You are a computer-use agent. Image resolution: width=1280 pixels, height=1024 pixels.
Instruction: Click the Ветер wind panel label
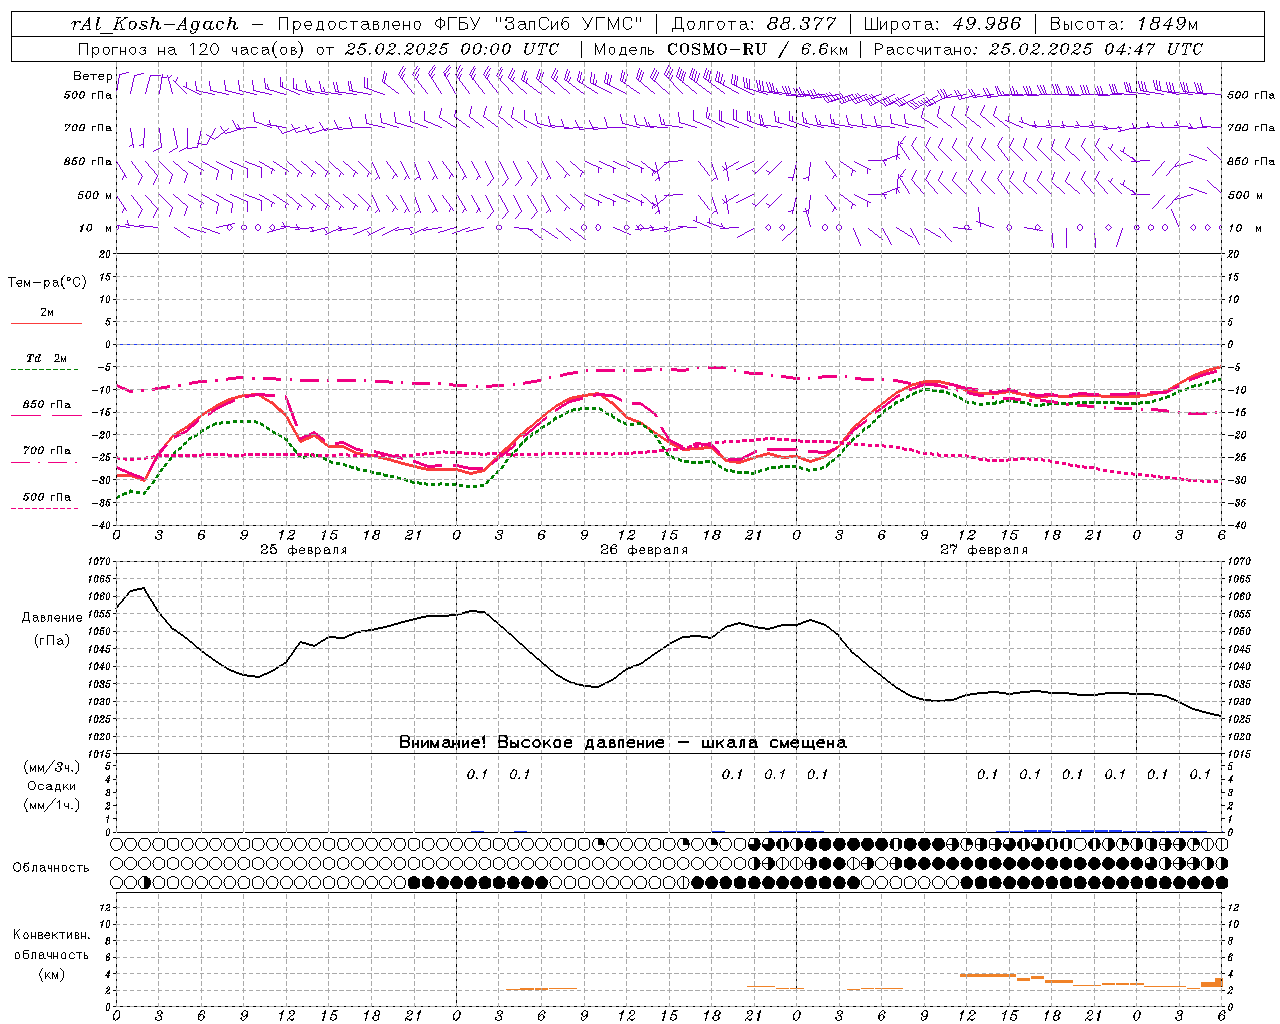tap(92, 76)
